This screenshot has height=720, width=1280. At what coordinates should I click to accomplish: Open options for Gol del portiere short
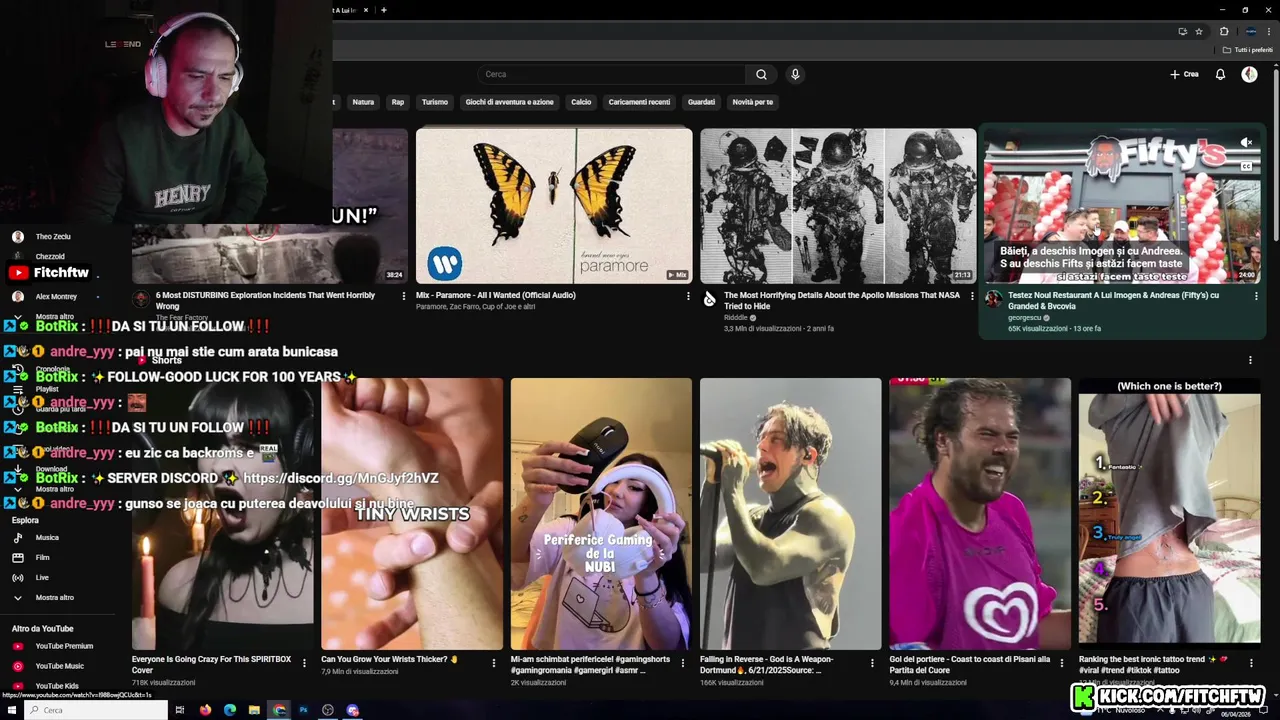pos(1061,662)
